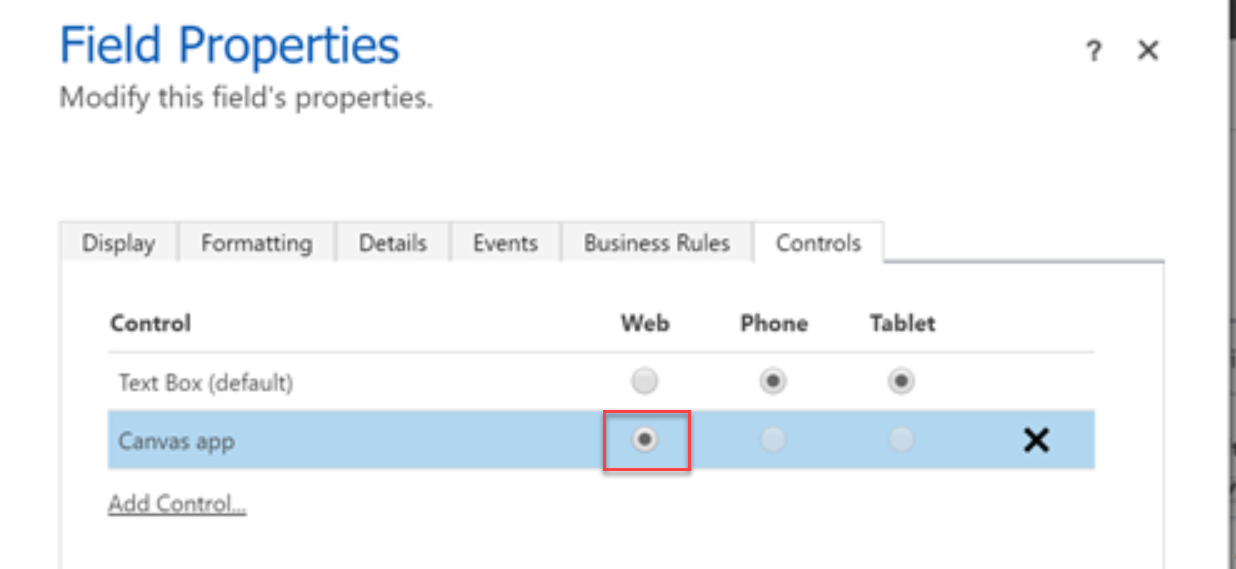
Task: Select the Canvas app row label
Action: point(176,440)
